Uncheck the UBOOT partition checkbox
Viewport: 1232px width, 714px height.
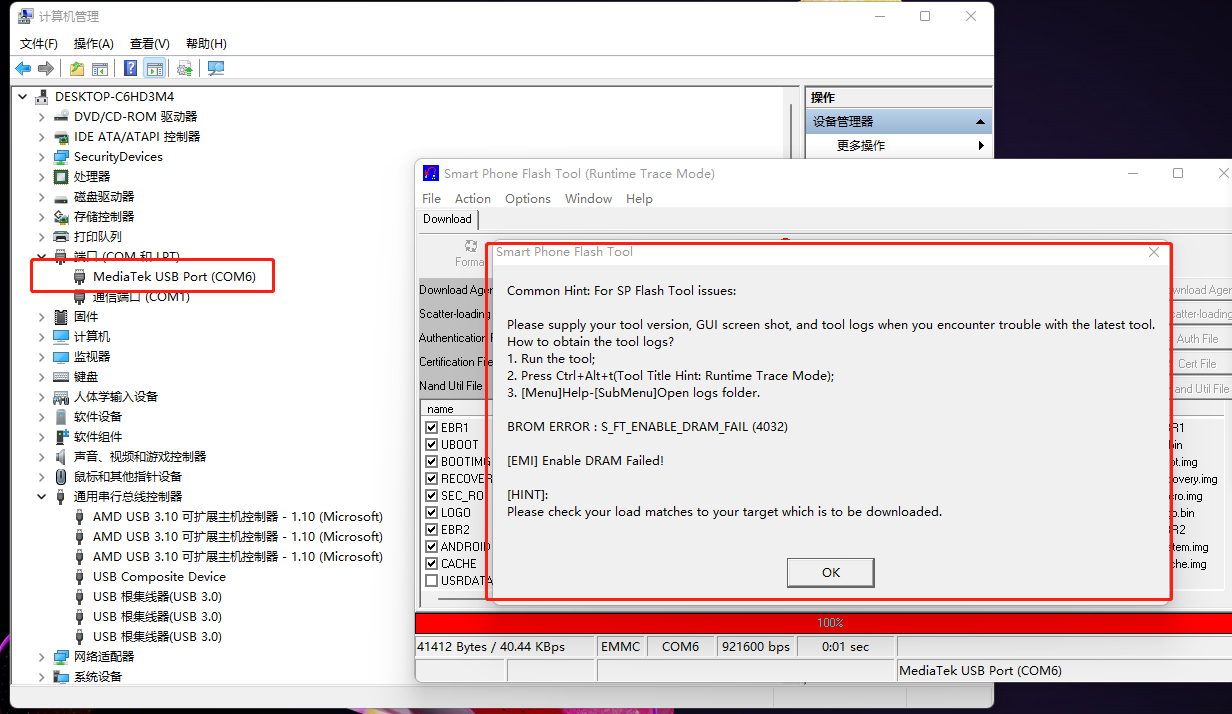pyautogui.click(x=432, y=445)
